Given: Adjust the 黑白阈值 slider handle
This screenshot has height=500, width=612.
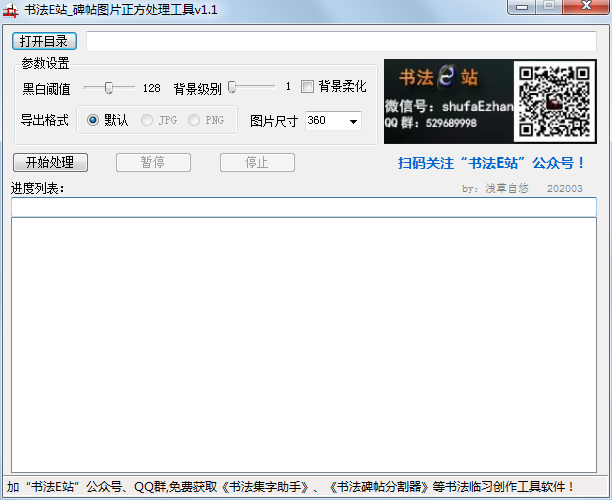Looking at the screenshot, I should click(x=109, y=87).
